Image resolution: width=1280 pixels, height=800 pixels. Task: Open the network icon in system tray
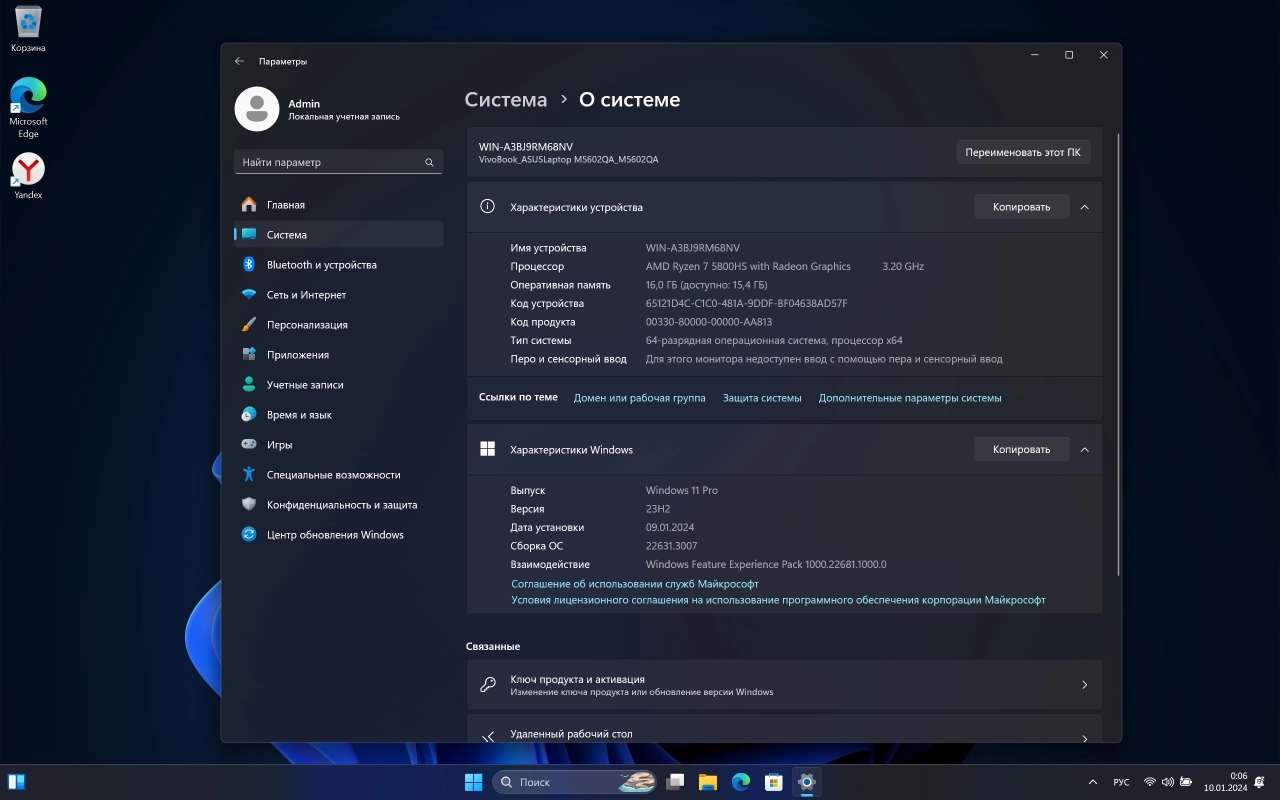(1150, 782)
